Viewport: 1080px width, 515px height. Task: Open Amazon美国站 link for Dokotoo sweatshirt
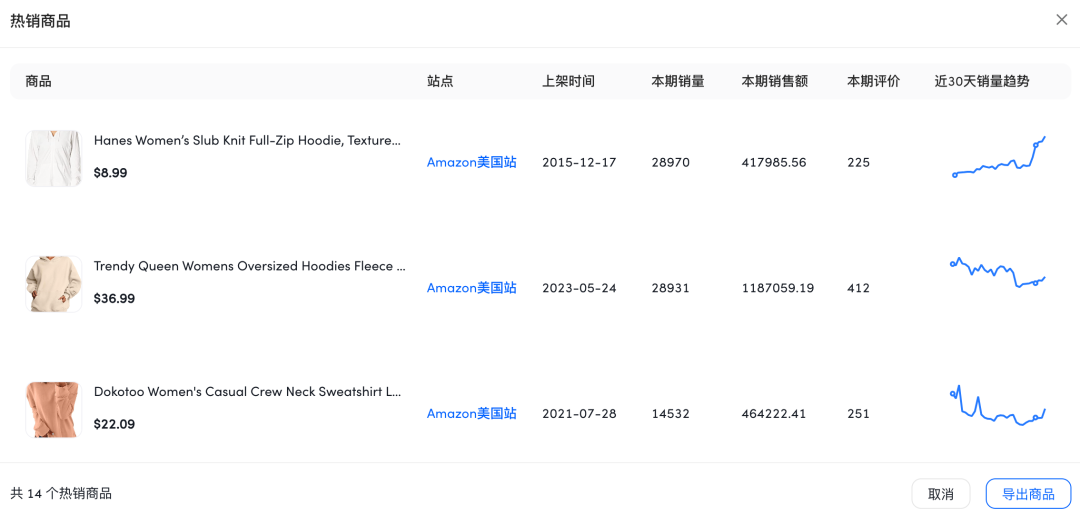(x=472, y=414)
